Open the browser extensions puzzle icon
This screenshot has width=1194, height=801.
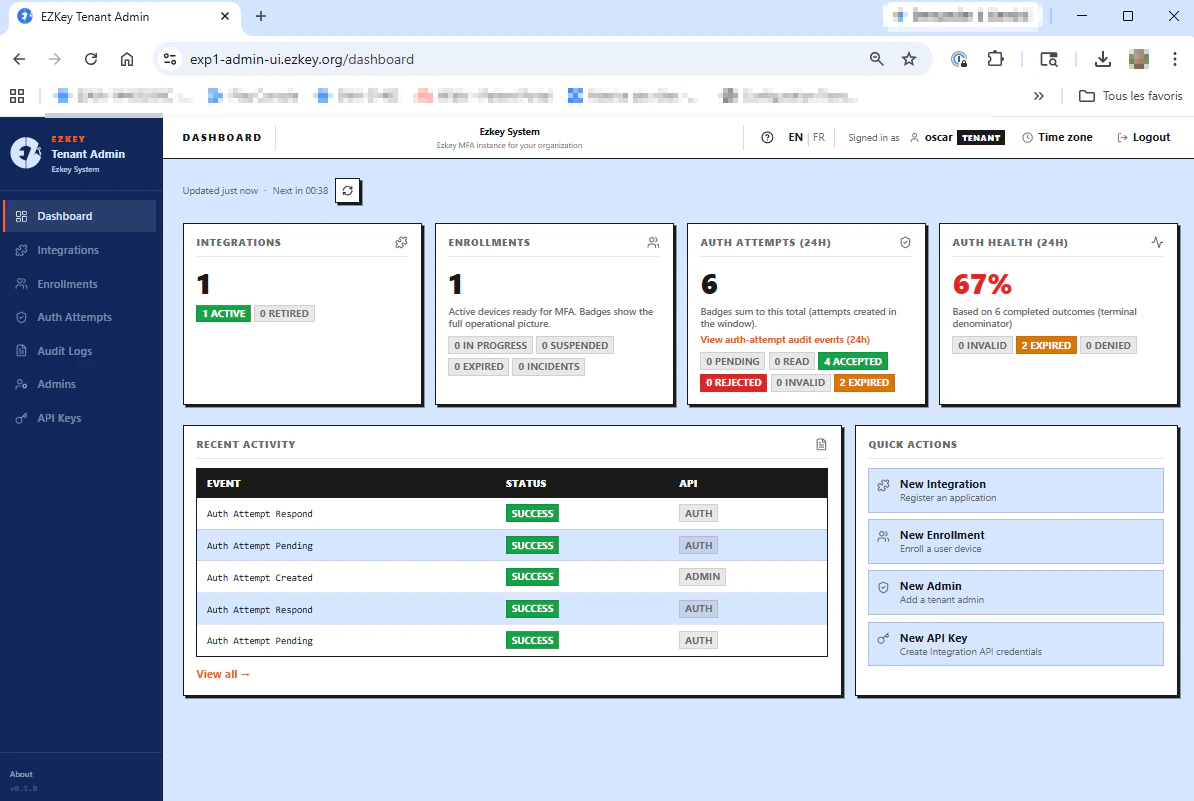click(x=995, y=59)
